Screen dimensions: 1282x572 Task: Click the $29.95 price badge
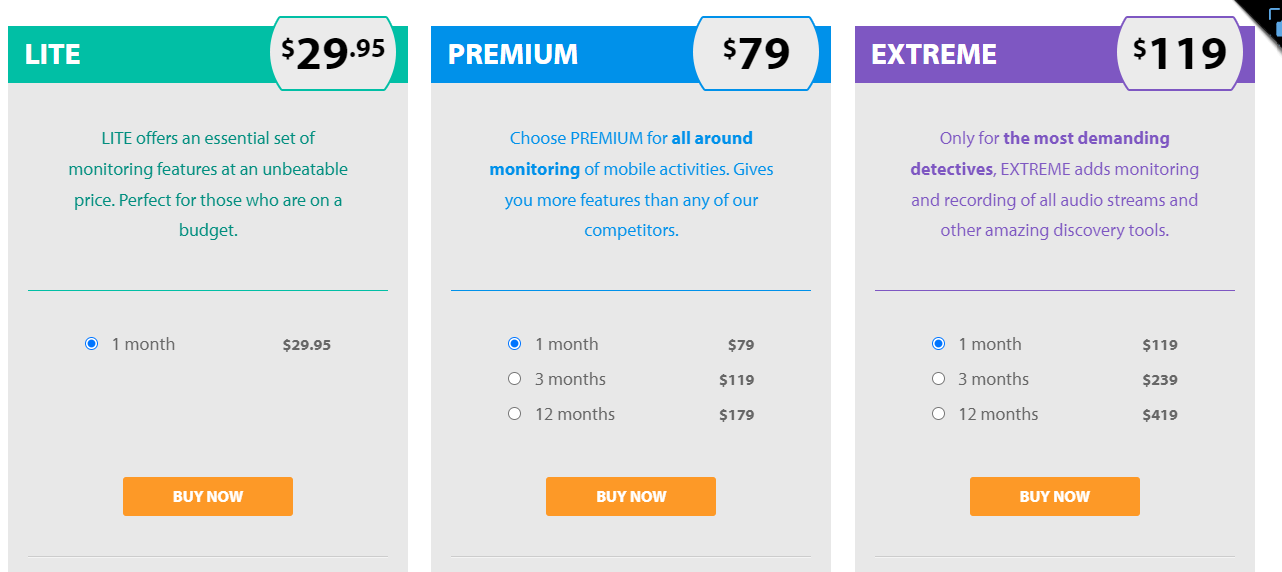(333, 54)
